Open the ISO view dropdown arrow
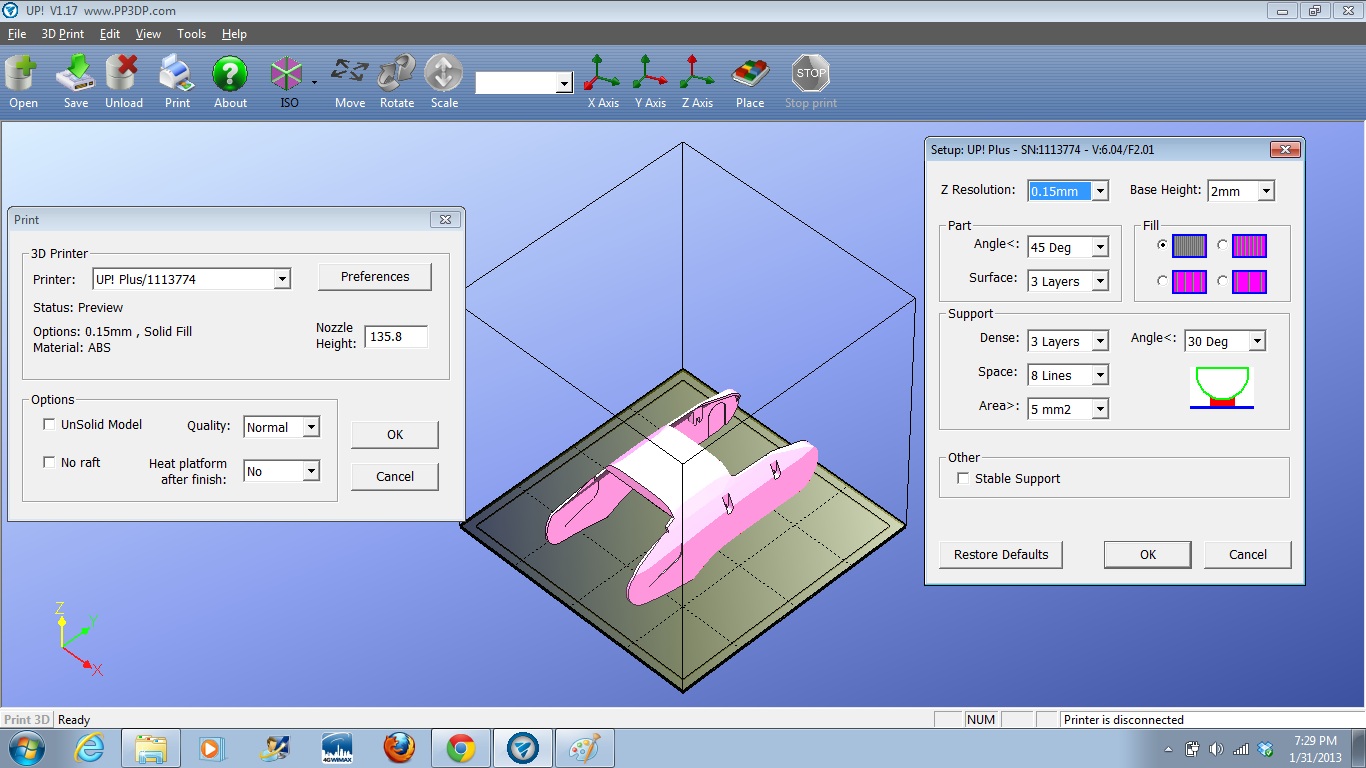 (314, 82)
